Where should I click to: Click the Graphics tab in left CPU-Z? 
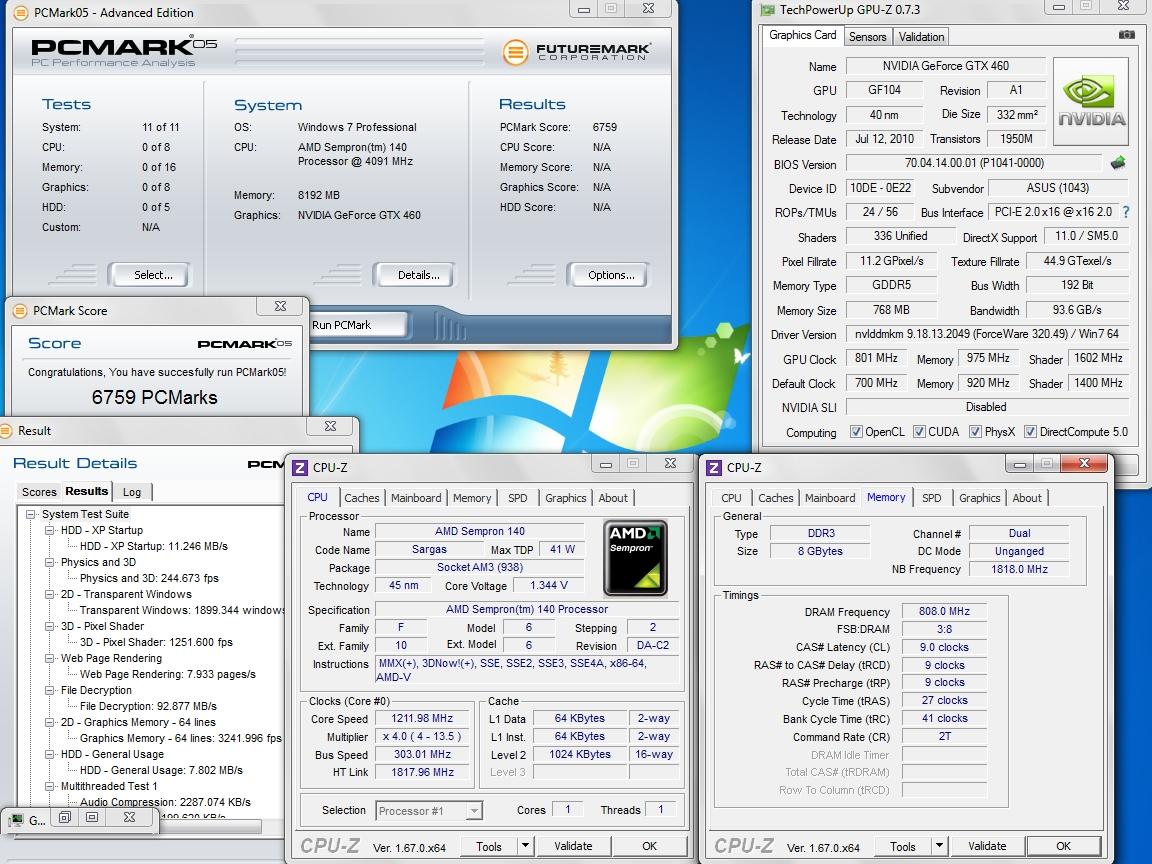point(566,498)
